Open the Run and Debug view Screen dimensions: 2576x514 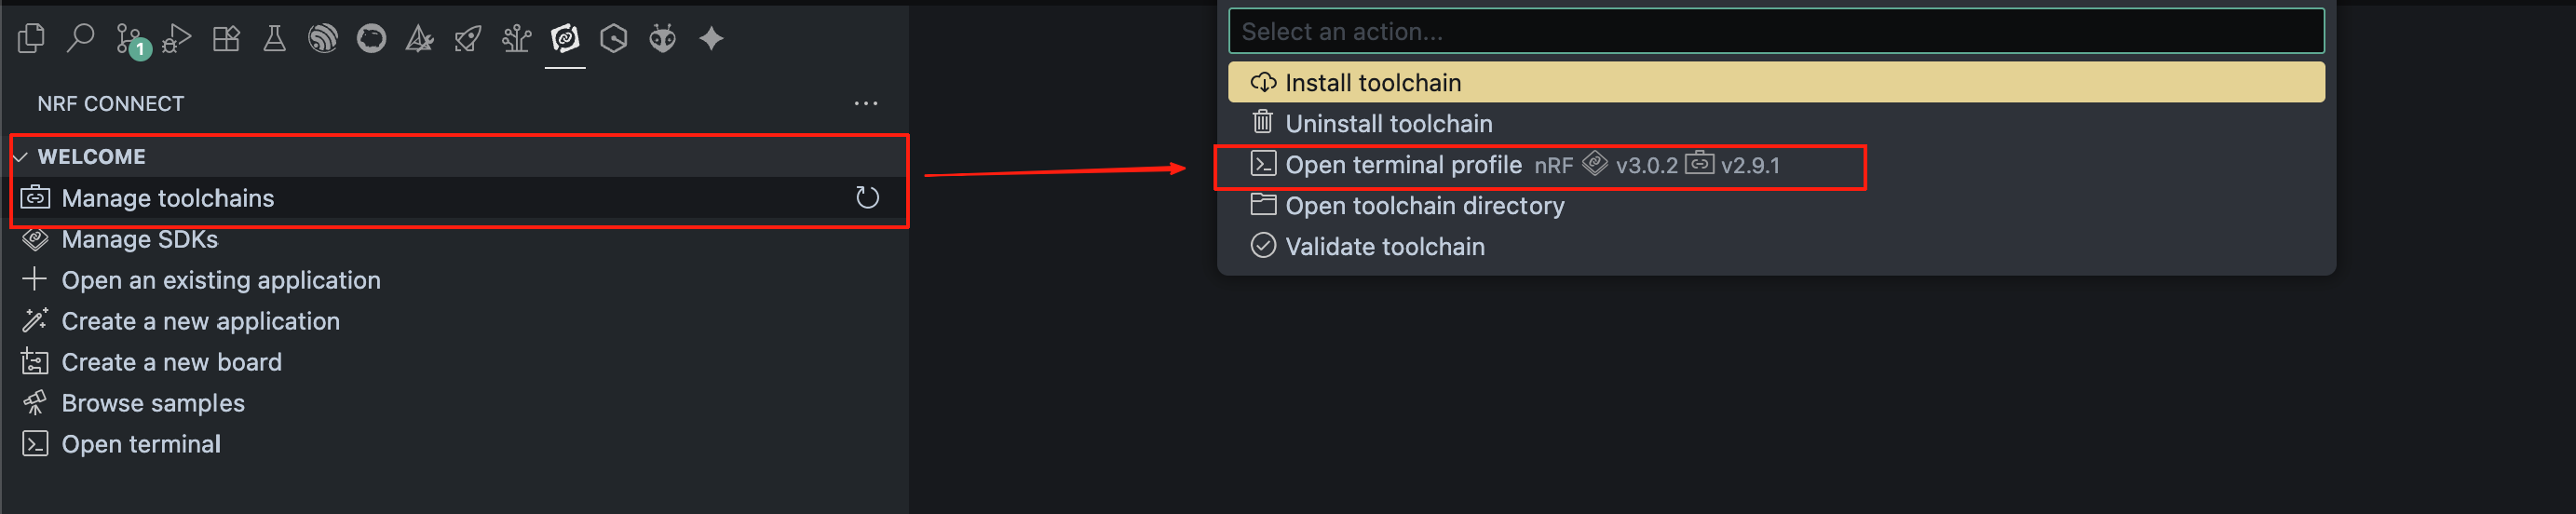click(177, 39)
